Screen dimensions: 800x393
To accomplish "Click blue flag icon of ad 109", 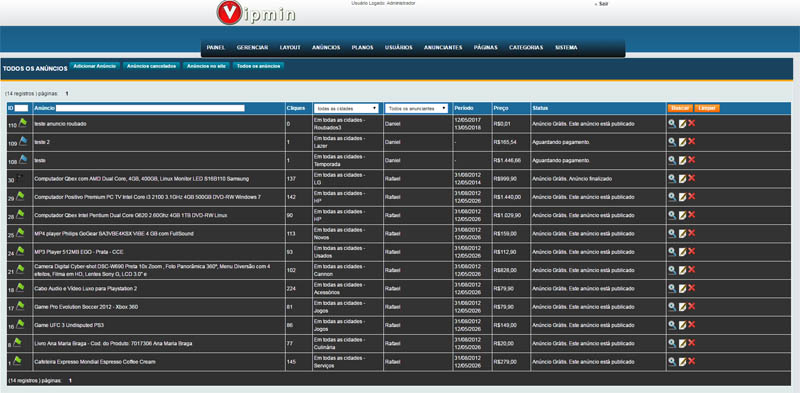I will (x=23, y=141).
